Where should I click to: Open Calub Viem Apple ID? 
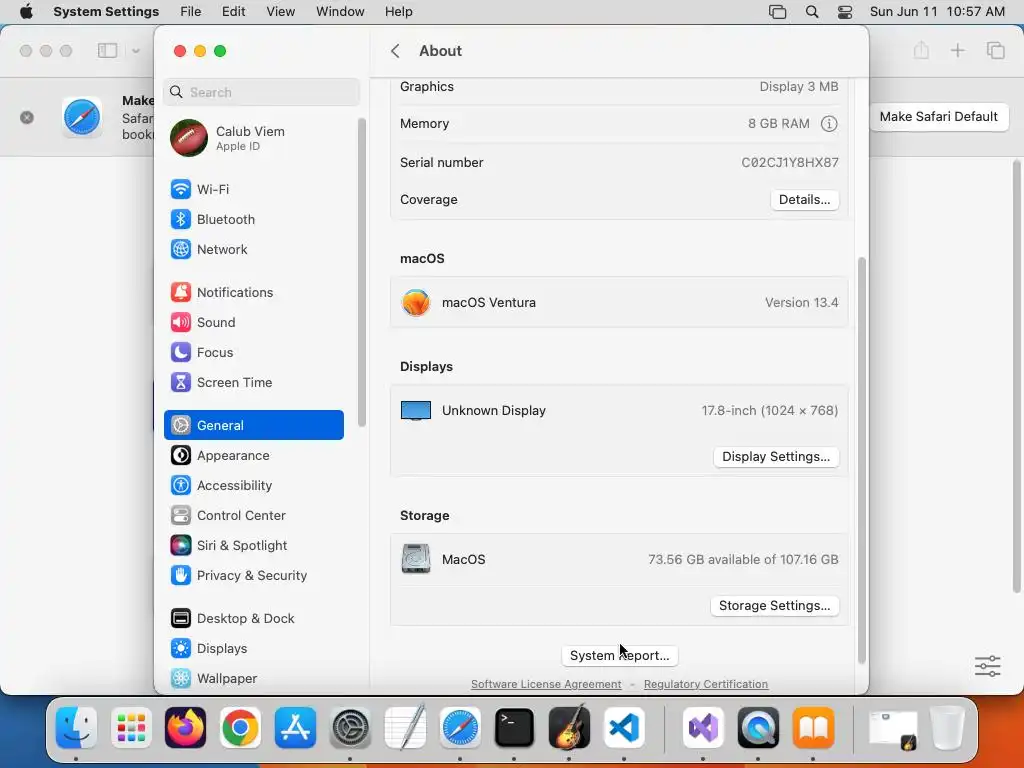click(x=253, y=138)
